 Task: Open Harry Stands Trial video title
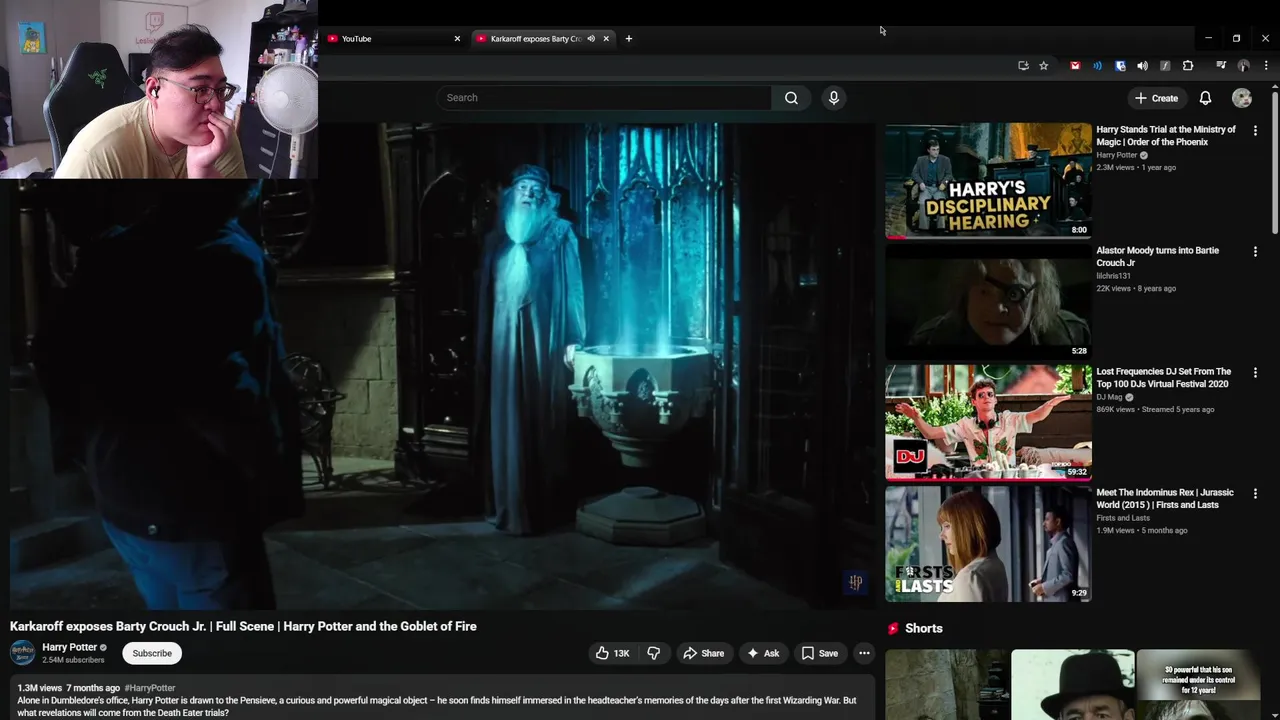[1166, 136]
